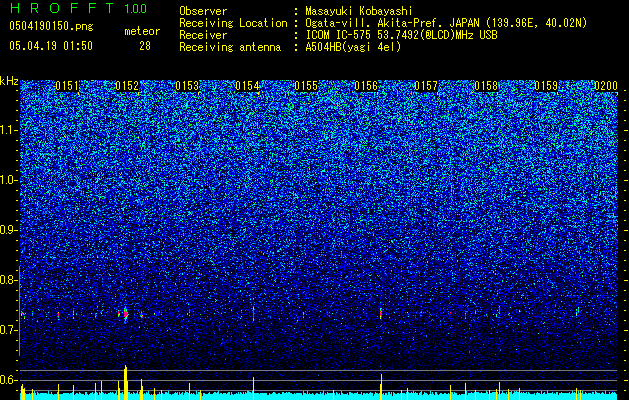The width and height of the screenshot is (629, 400).
Task: Click the Observer field label
Action: [203, 11]
